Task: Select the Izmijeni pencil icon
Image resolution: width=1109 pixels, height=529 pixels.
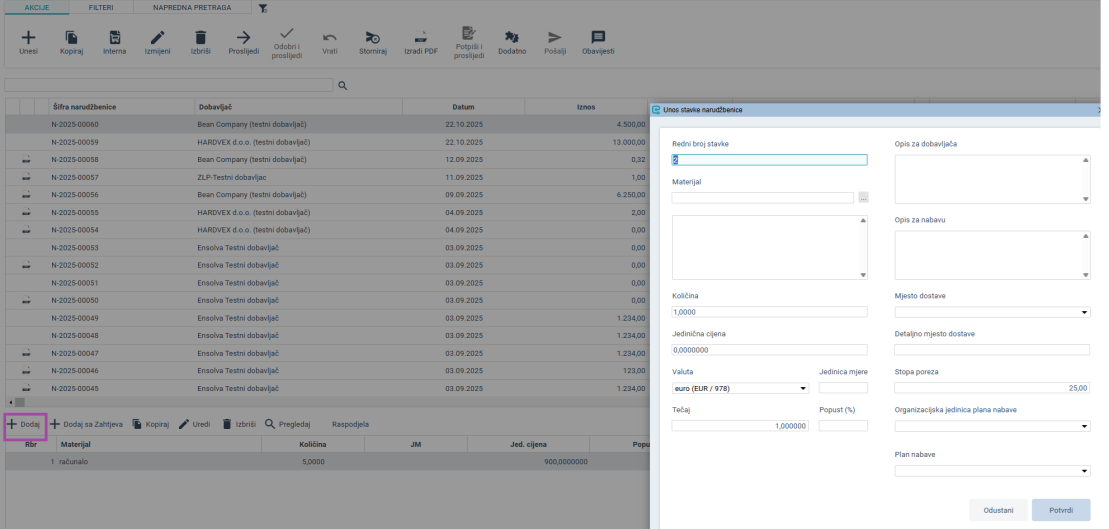Action: click(x=156, y=37)
